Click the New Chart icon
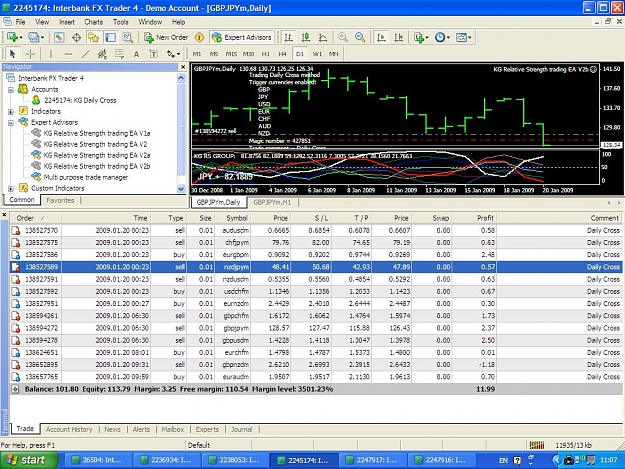 click(12, 37)
